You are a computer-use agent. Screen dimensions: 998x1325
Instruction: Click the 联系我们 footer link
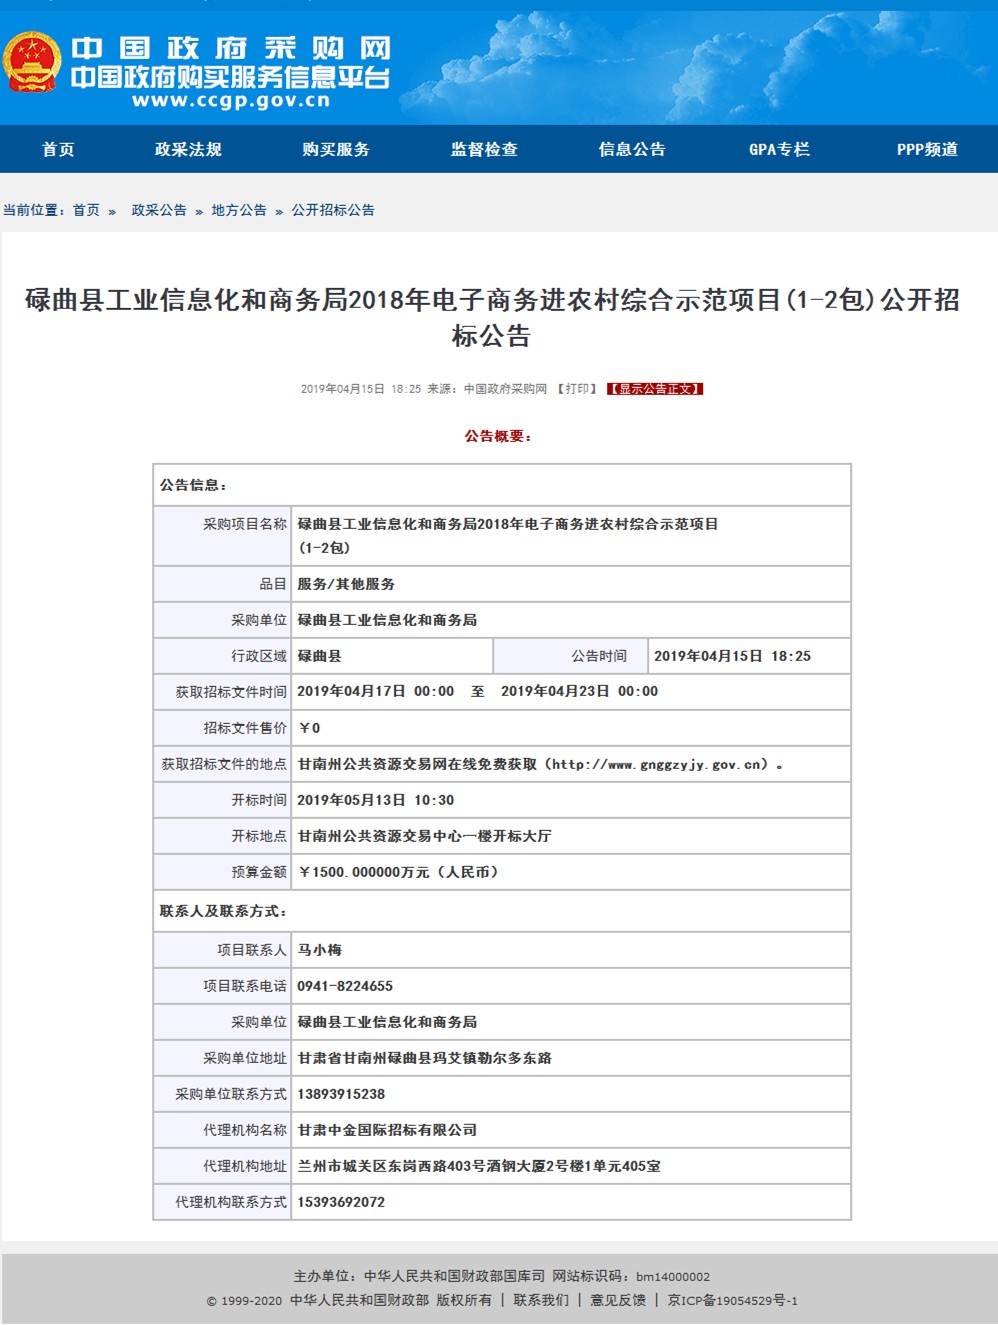tap(541, 1300)
